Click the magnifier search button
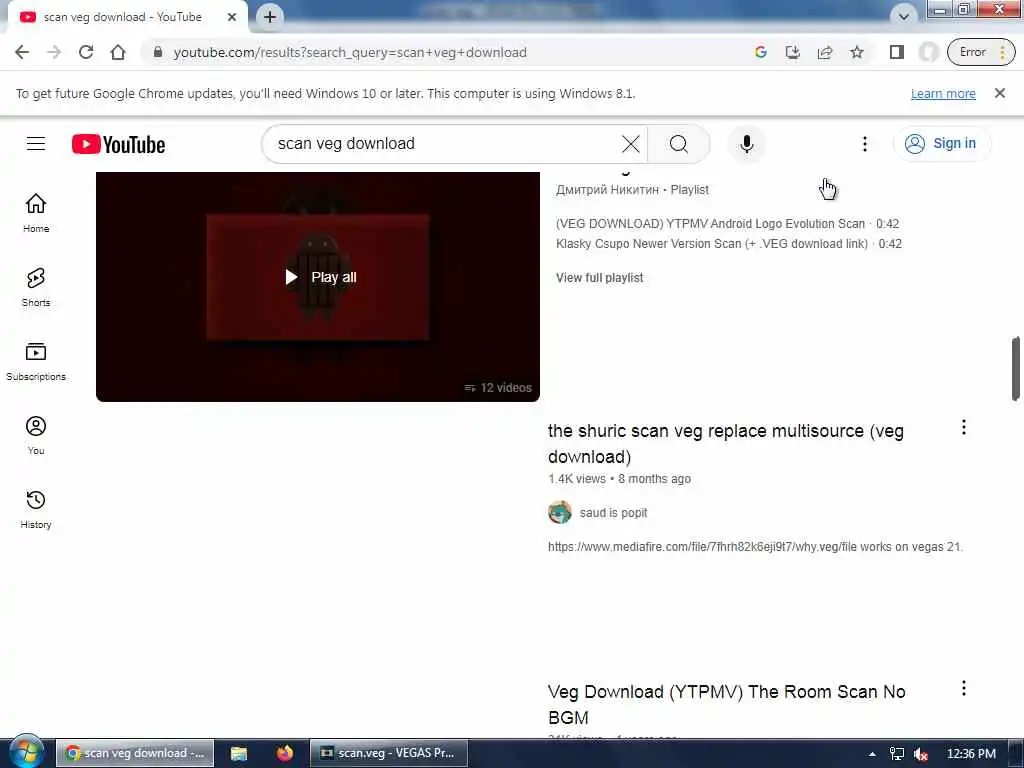Viewport: 1024px width, 768px height. click(x=679, y=144)
